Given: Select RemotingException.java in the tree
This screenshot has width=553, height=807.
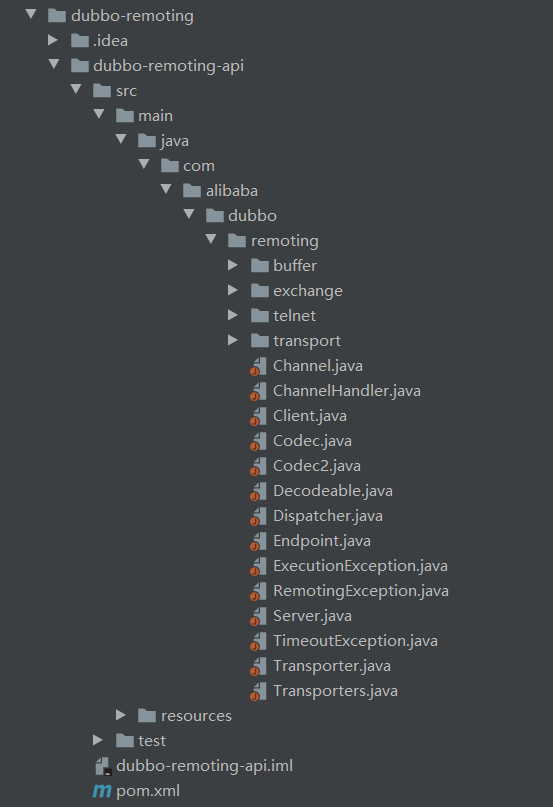Looking at the screenshot, I should coord(360,591).
